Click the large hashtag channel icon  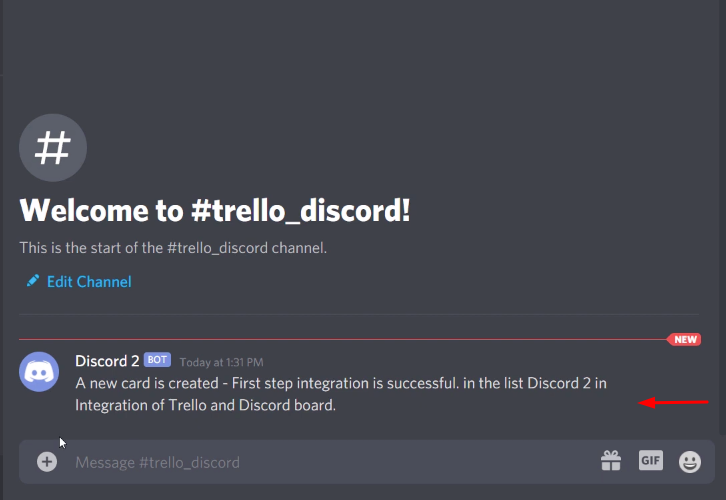53,148
